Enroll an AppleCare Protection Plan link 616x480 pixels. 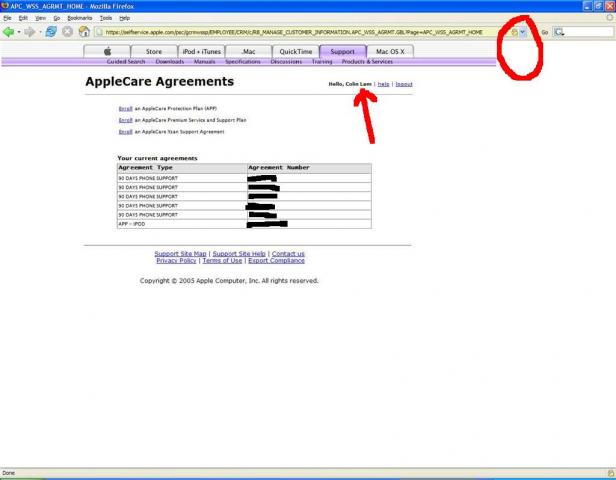tap(125, 108)
